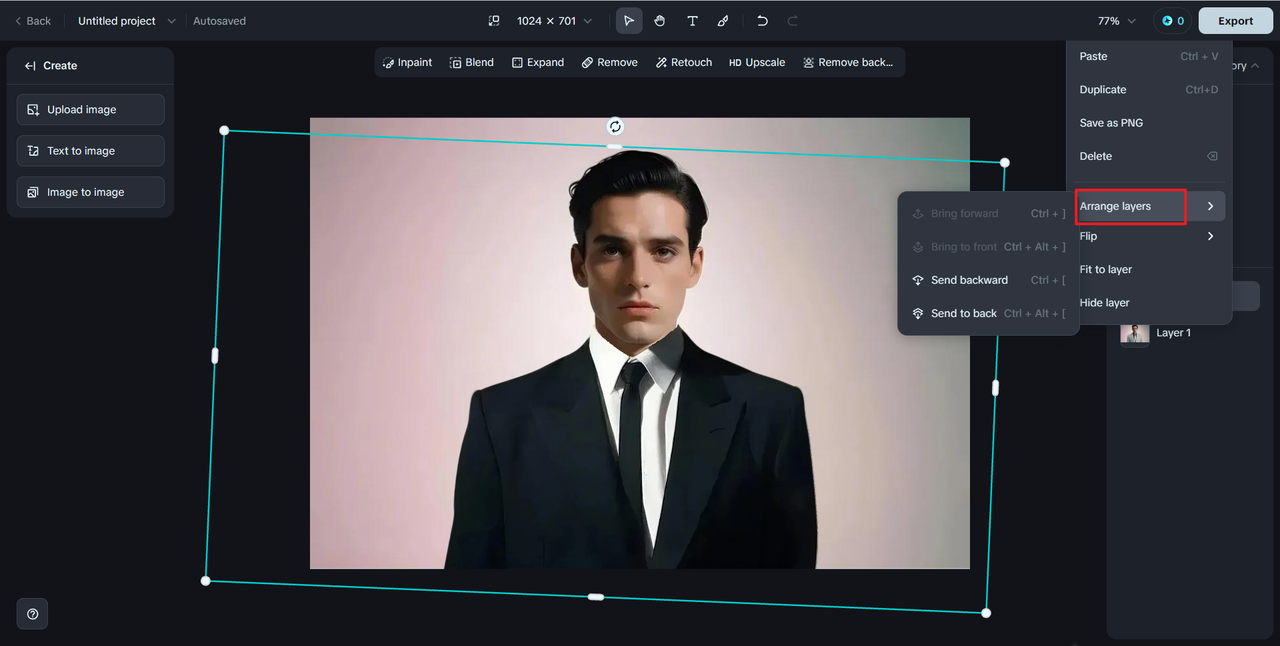Choose Paste from context menu

point(1149,57)
